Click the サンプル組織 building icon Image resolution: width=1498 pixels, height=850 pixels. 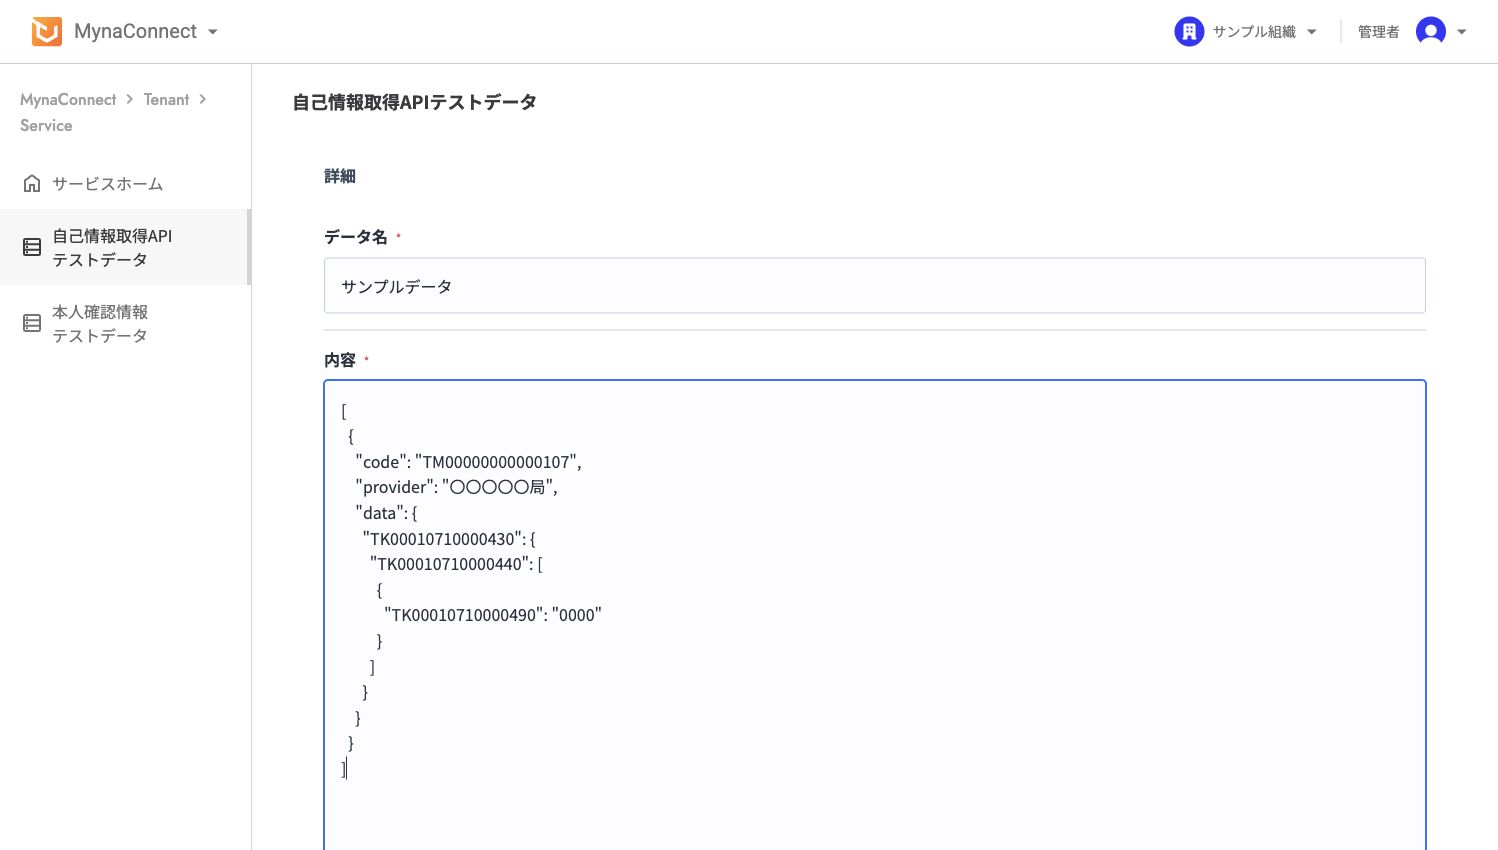[x=1189, y=32]
